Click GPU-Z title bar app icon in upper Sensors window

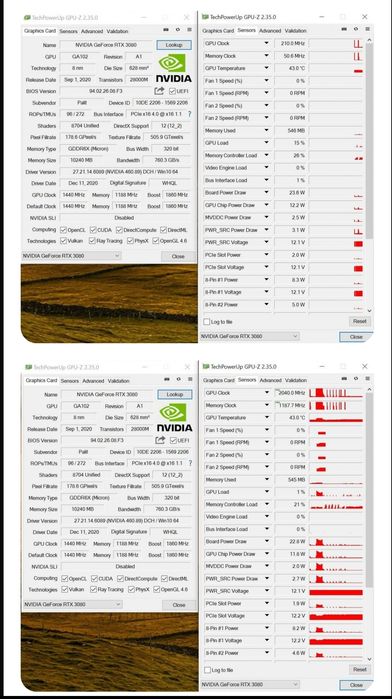pos(205,17)
